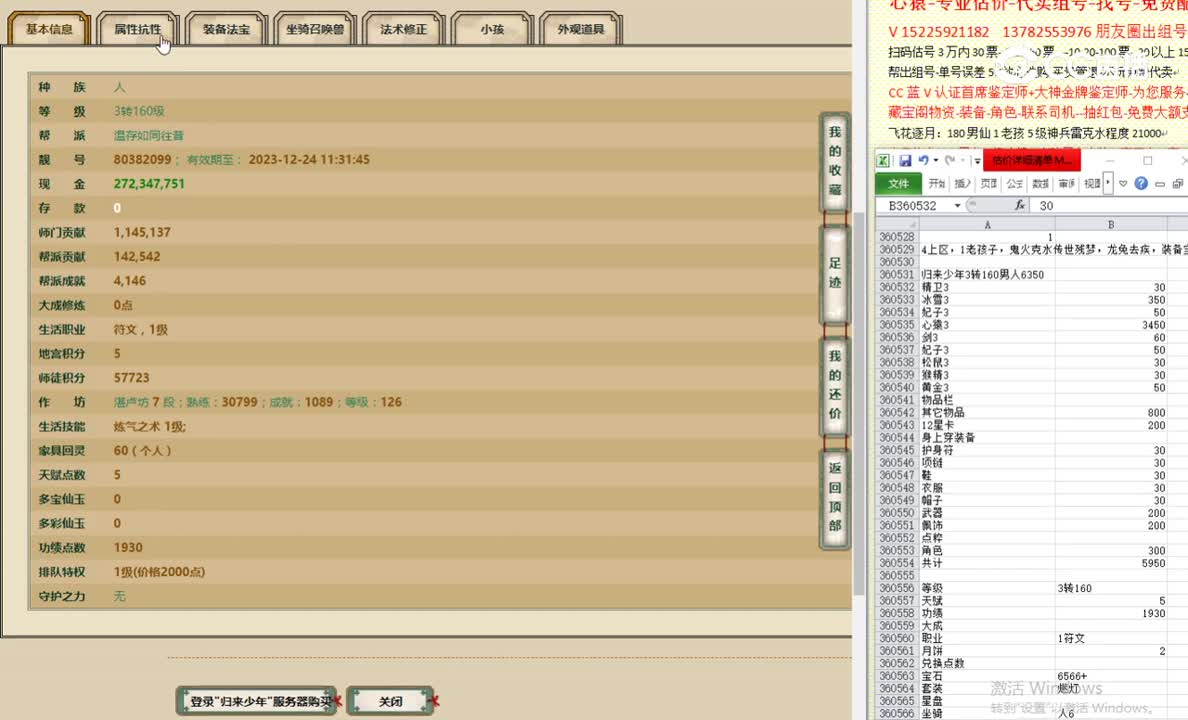Screen dimensions: 1188x720
Task: Click the 关闭 button at the bottom
Action: pos(390,701)
